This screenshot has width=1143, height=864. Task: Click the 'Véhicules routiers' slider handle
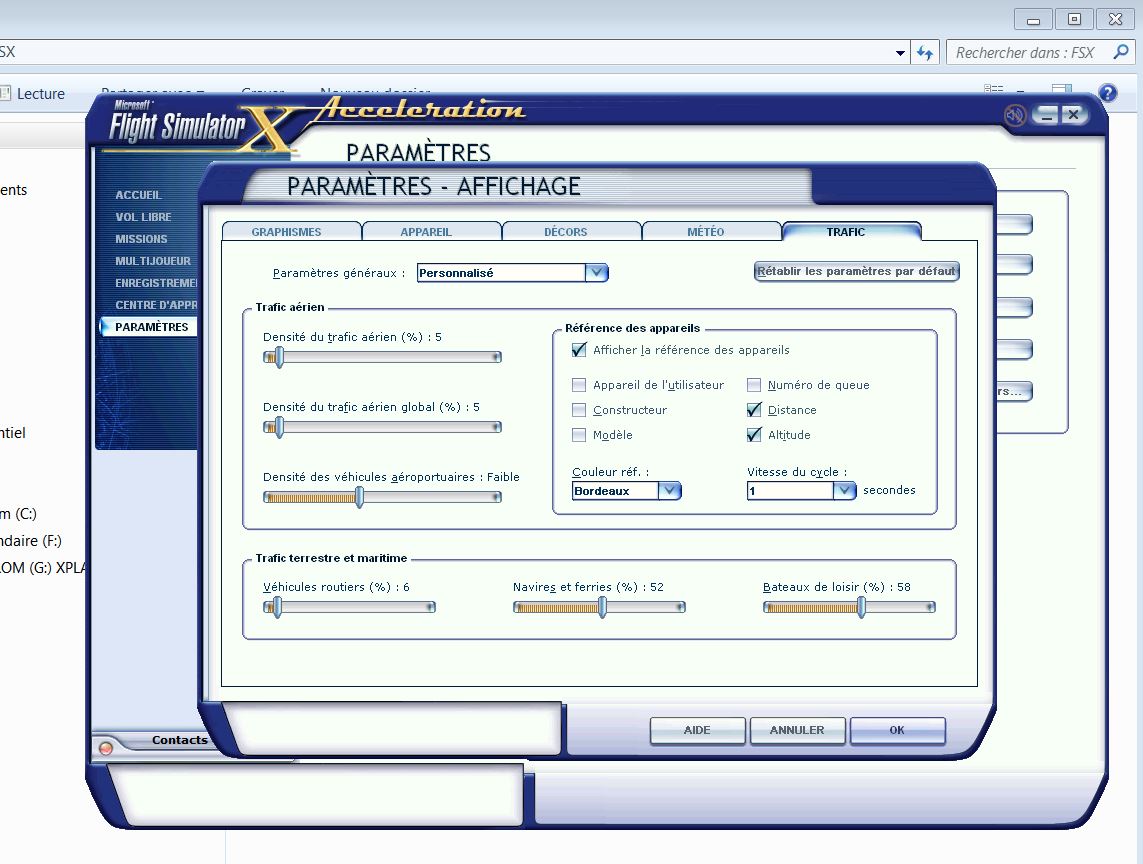(277, 607)
